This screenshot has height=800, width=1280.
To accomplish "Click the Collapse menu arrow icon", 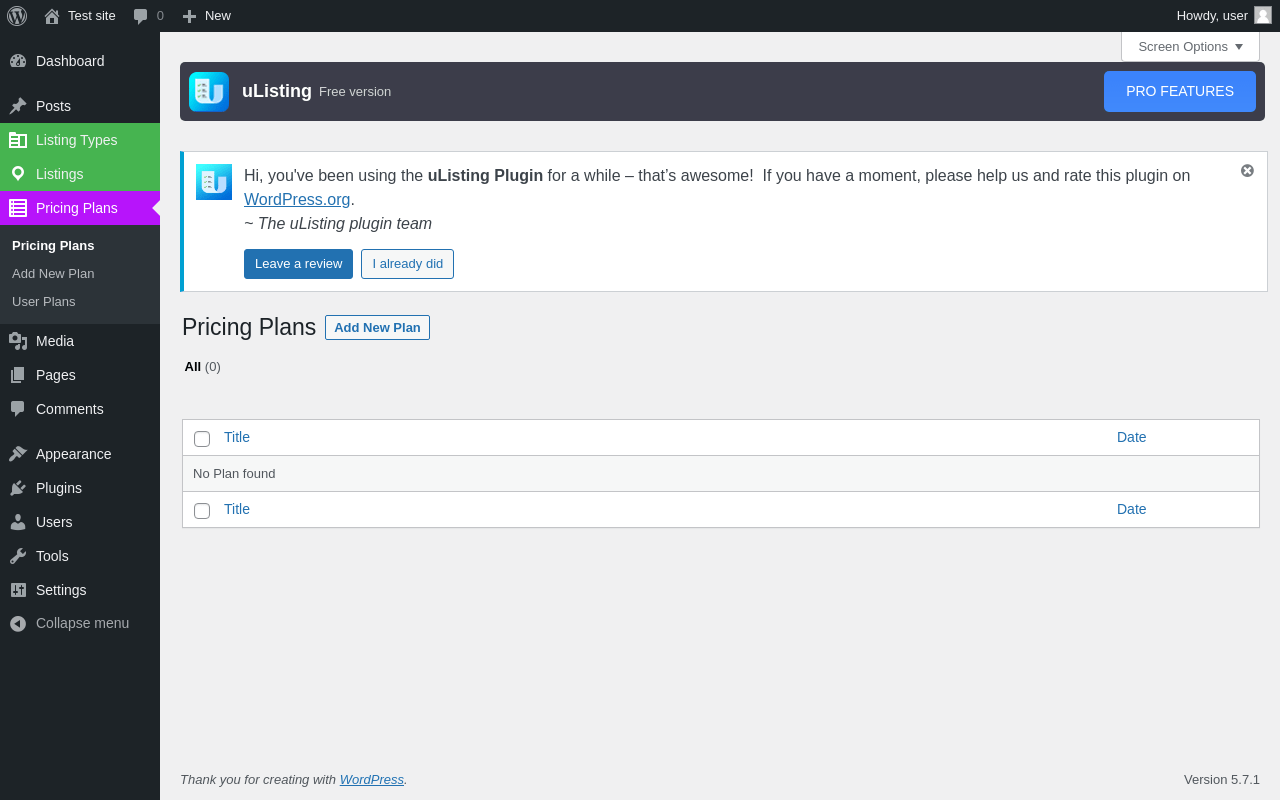I will (18, 623).
